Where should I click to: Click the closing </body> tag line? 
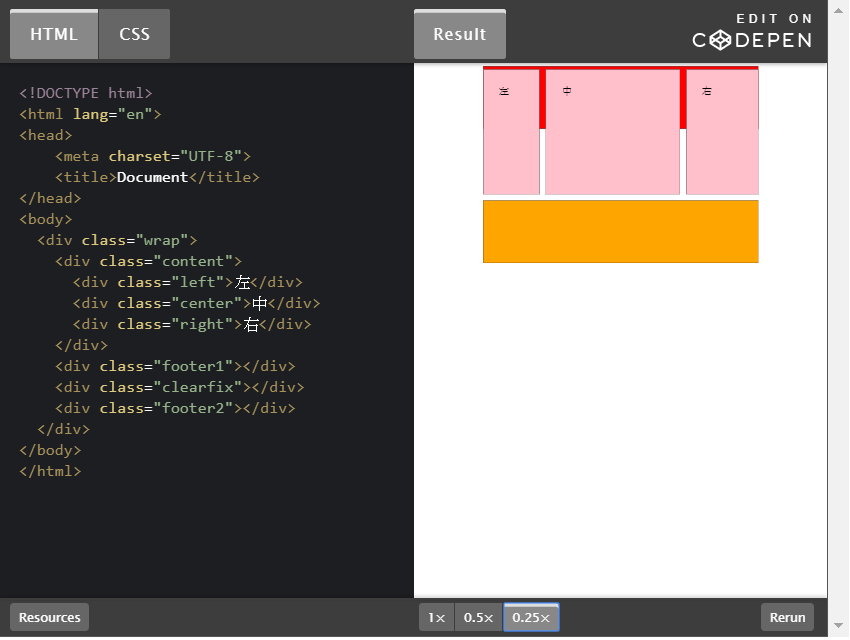50,451
